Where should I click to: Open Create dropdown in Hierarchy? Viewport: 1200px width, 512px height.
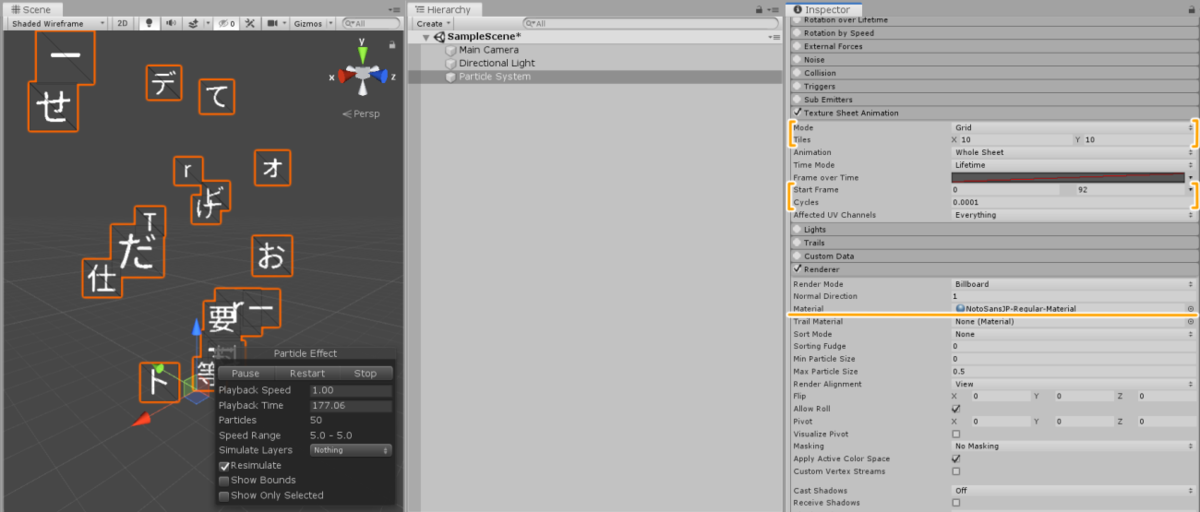point(433,23)
